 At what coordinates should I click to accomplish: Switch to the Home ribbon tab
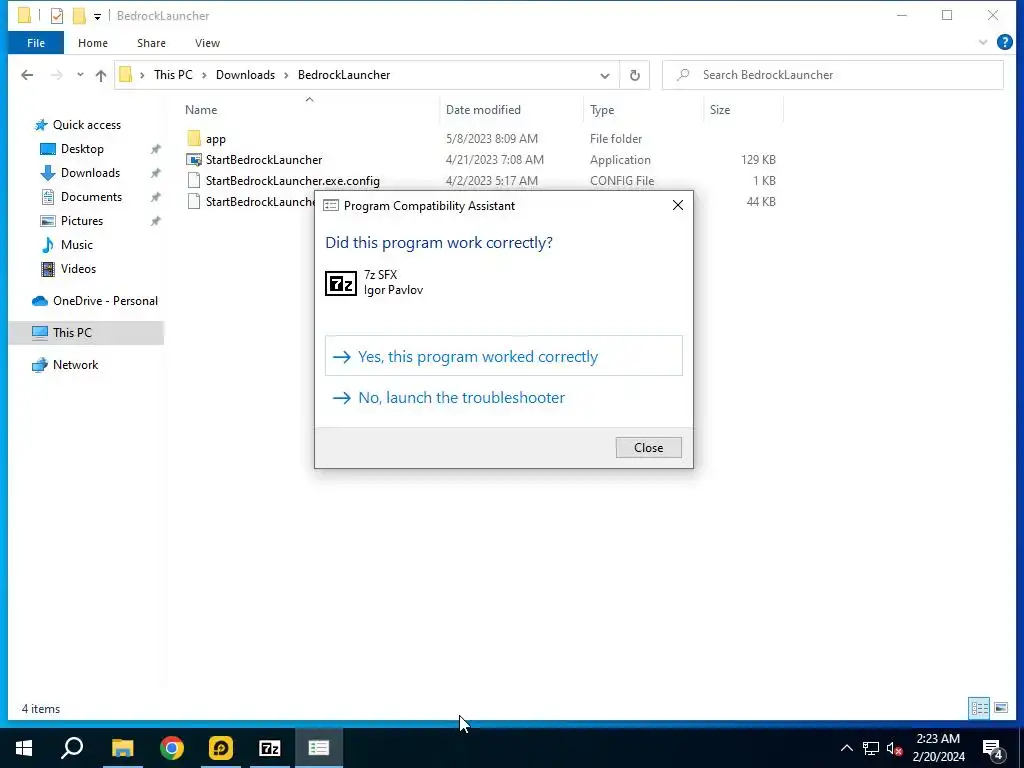[93, 43]
